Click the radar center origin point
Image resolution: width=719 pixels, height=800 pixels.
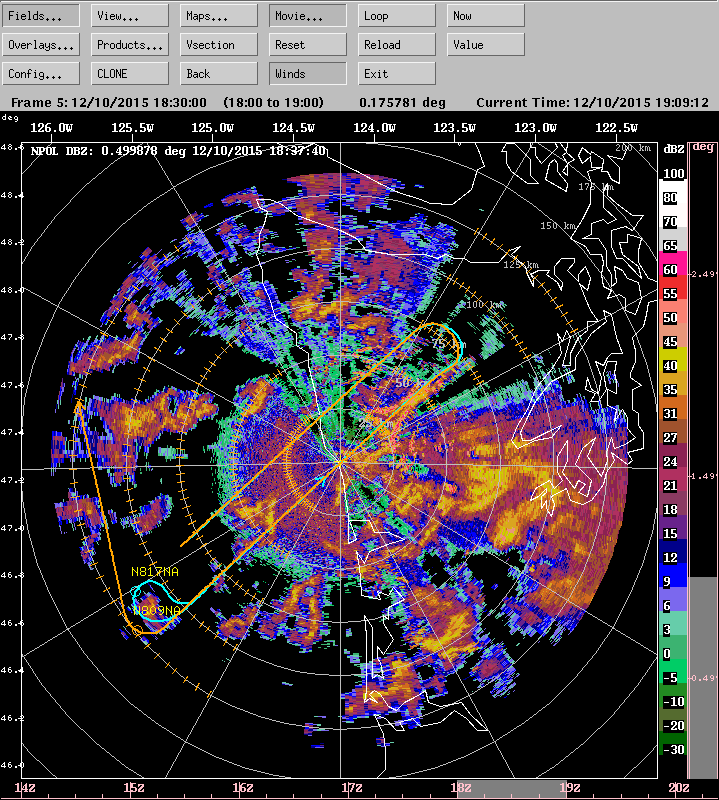click(x=340, y=462)
